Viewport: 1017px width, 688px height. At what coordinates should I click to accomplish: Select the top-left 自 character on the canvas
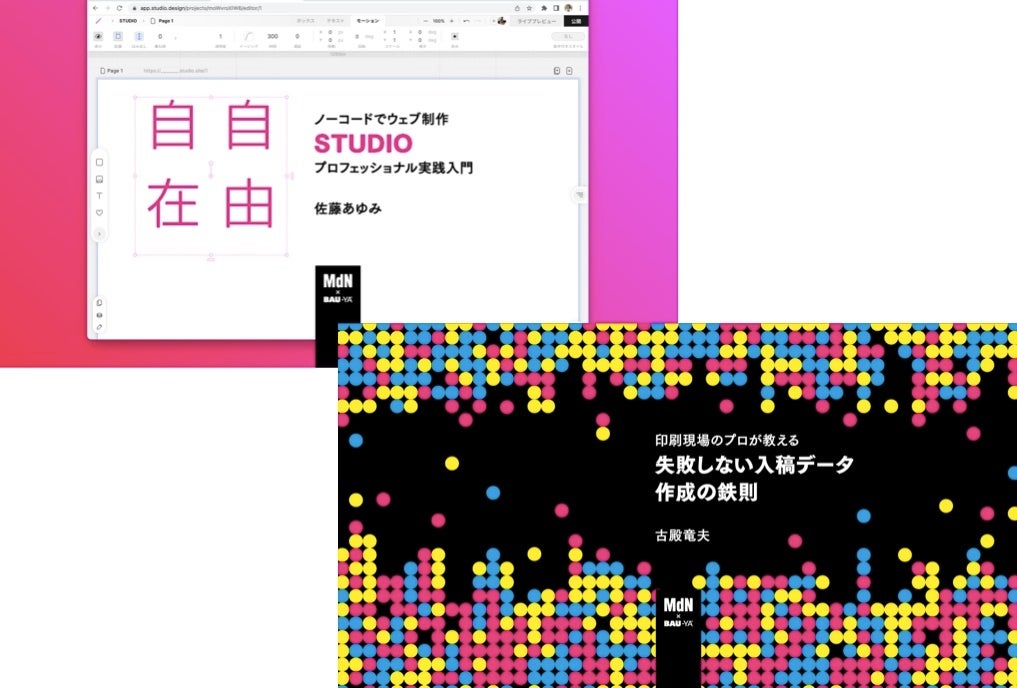[173, 125]
